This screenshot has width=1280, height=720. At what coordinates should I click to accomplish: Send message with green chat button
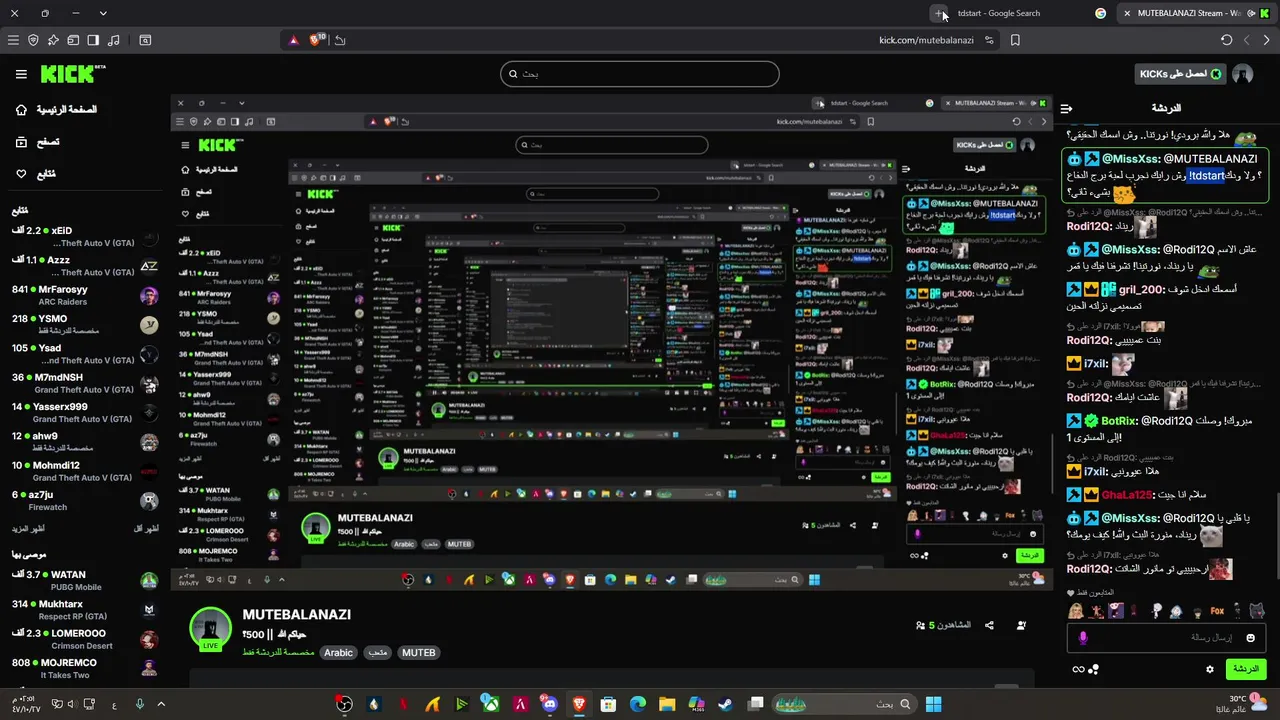coord(1245,669)
